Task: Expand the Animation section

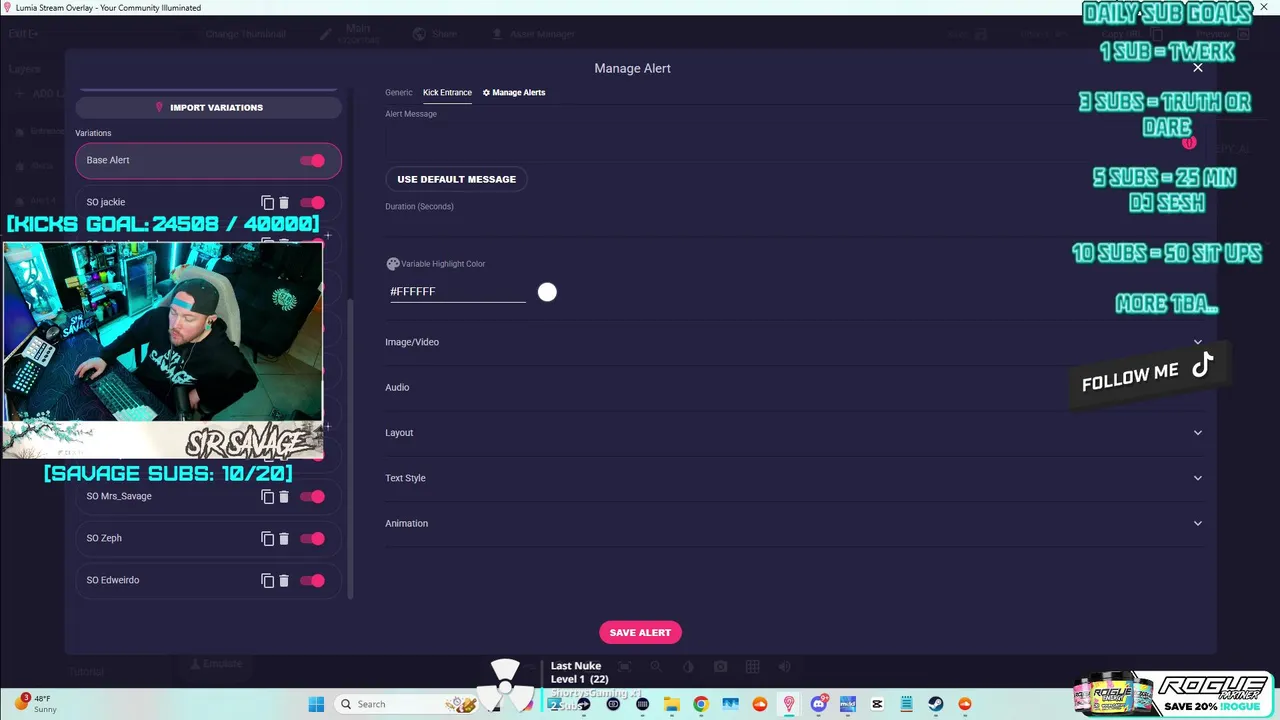Action: tap(794, 523)
